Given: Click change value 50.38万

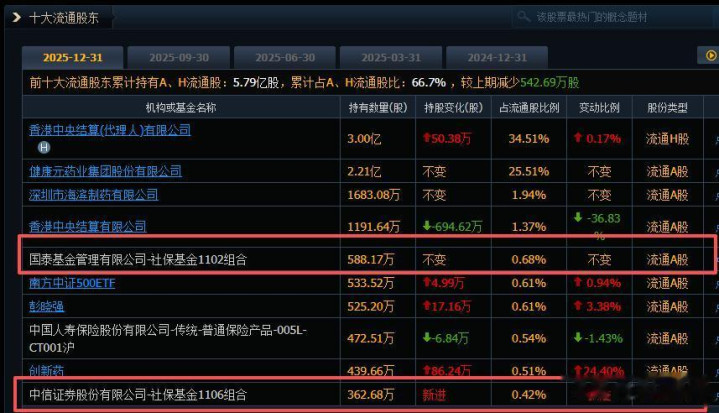Looking at the screenshot, I should (447, 138).
